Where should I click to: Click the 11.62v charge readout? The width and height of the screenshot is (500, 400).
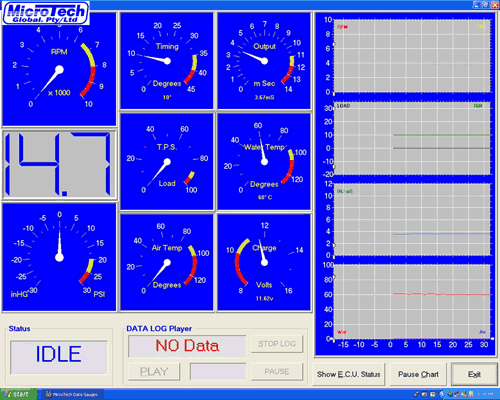click(x=265, y=299)
